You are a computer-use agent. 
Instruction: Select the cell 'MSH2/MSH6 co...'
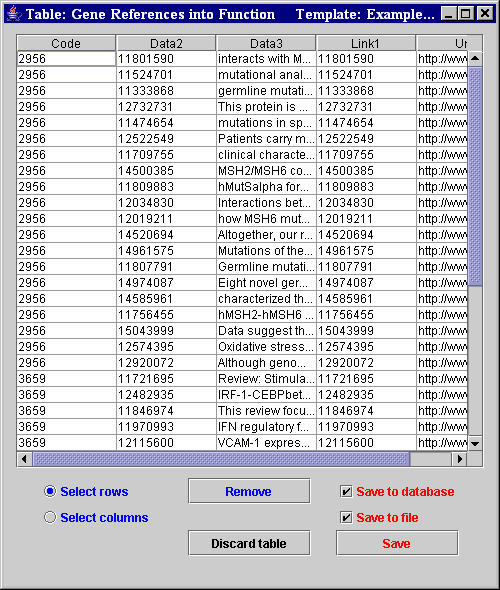(266, 171)
